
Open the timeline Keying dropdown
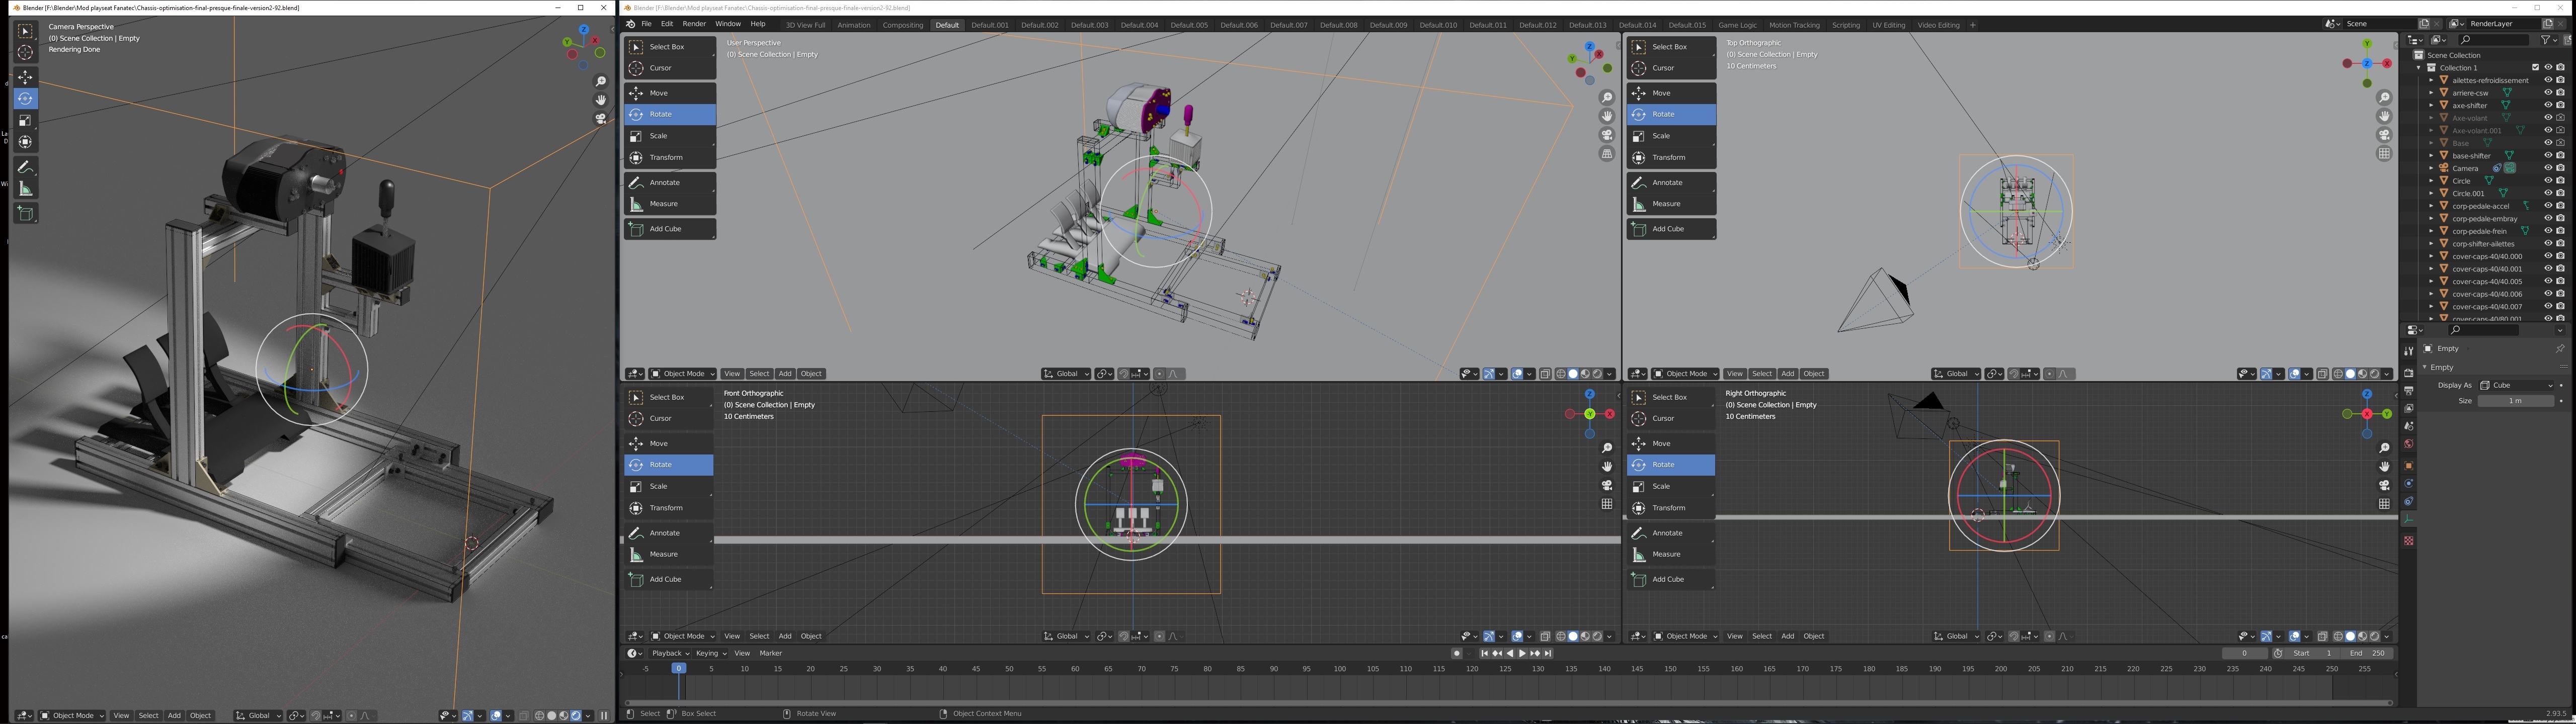tap(711, 654)
